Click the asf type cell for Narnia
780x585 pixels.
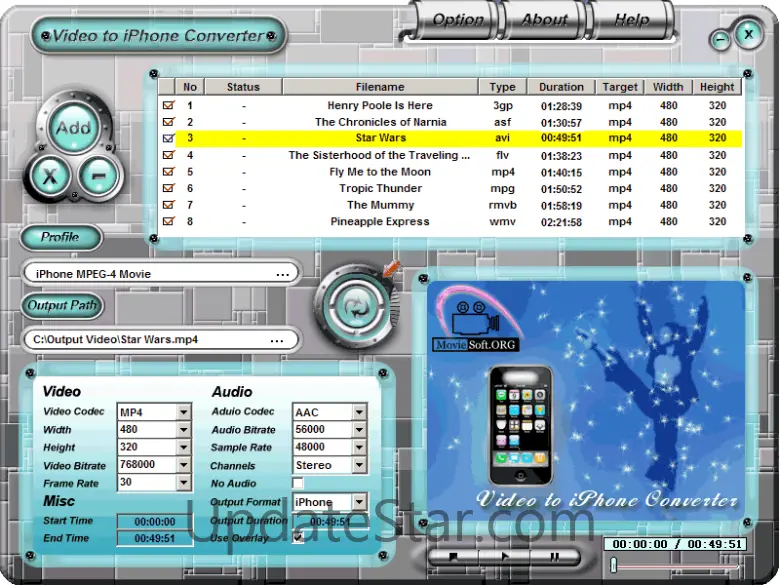[x=502, y=122]
